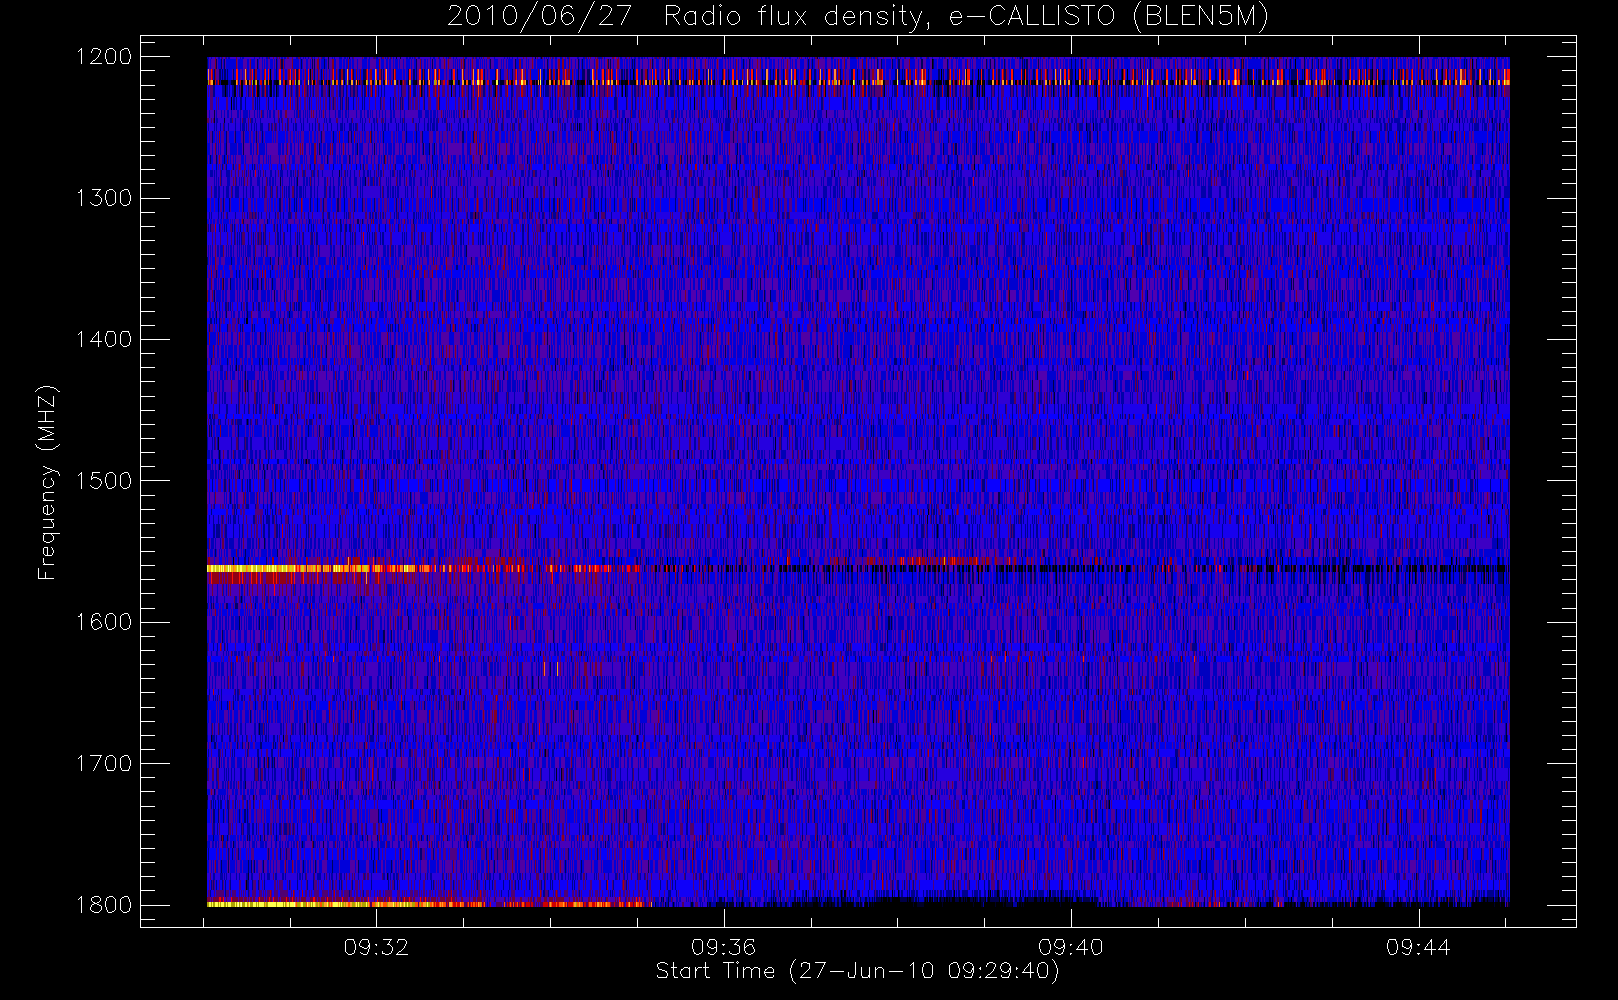Image resolution: width=1618 pixels, height=1000 pixels.
Task: Click the plot title "2010/06/27 Radio flux density, e-CALLISTO (BLEN5M)"
Action: (x=858, y=17)
